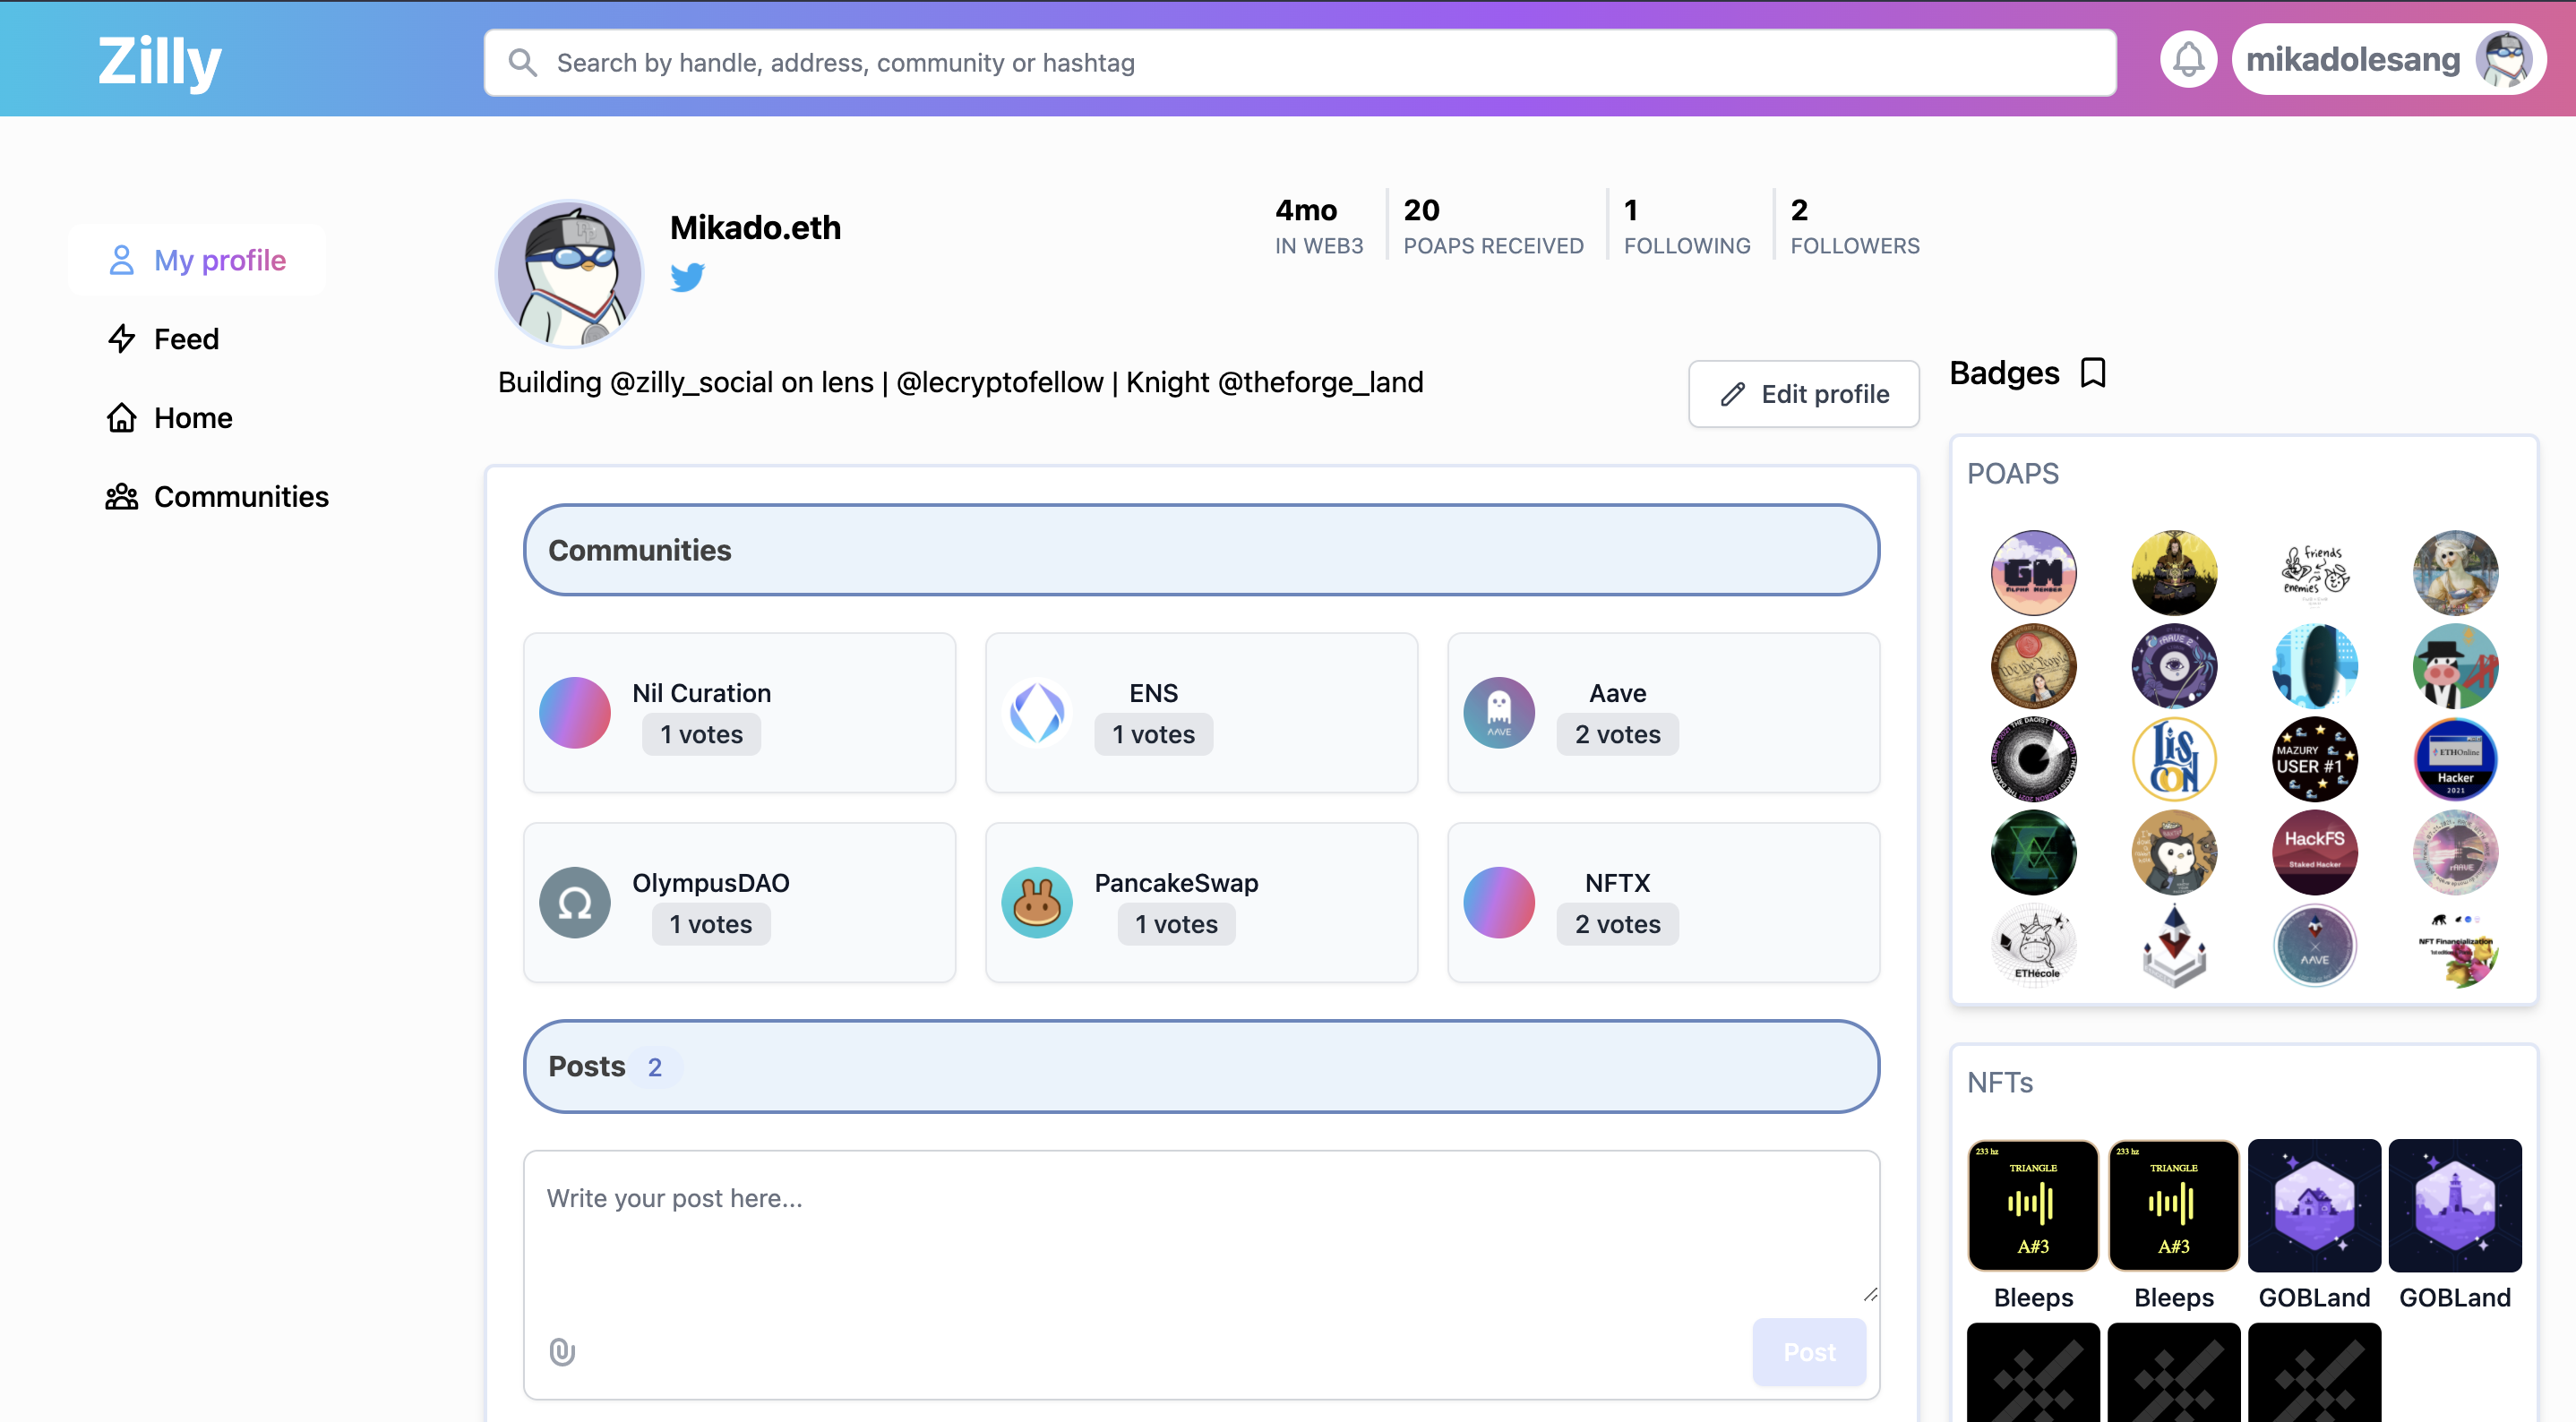This screenshot has width=2576, height=1422.
Task: Click the Mikado.eth profile picture
Action: 570,273
